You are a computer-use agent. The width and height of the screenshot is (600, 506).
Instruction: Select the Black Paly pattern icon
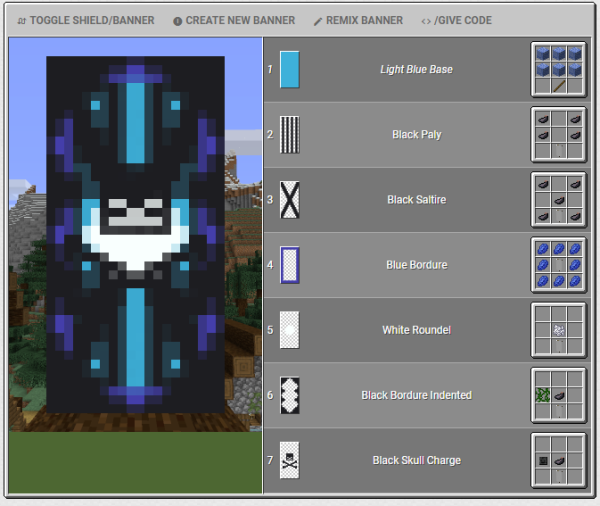pos(290,135)
